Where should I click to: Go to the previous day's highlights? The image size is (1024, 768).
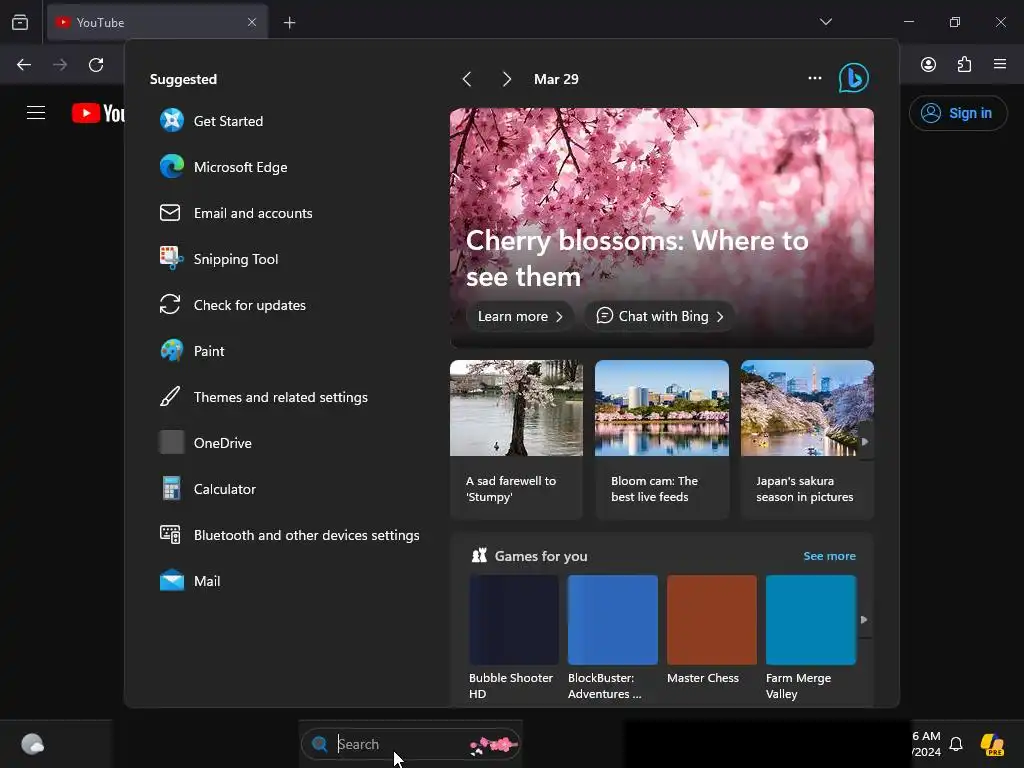pyautogui.click(x=467, y=79)
